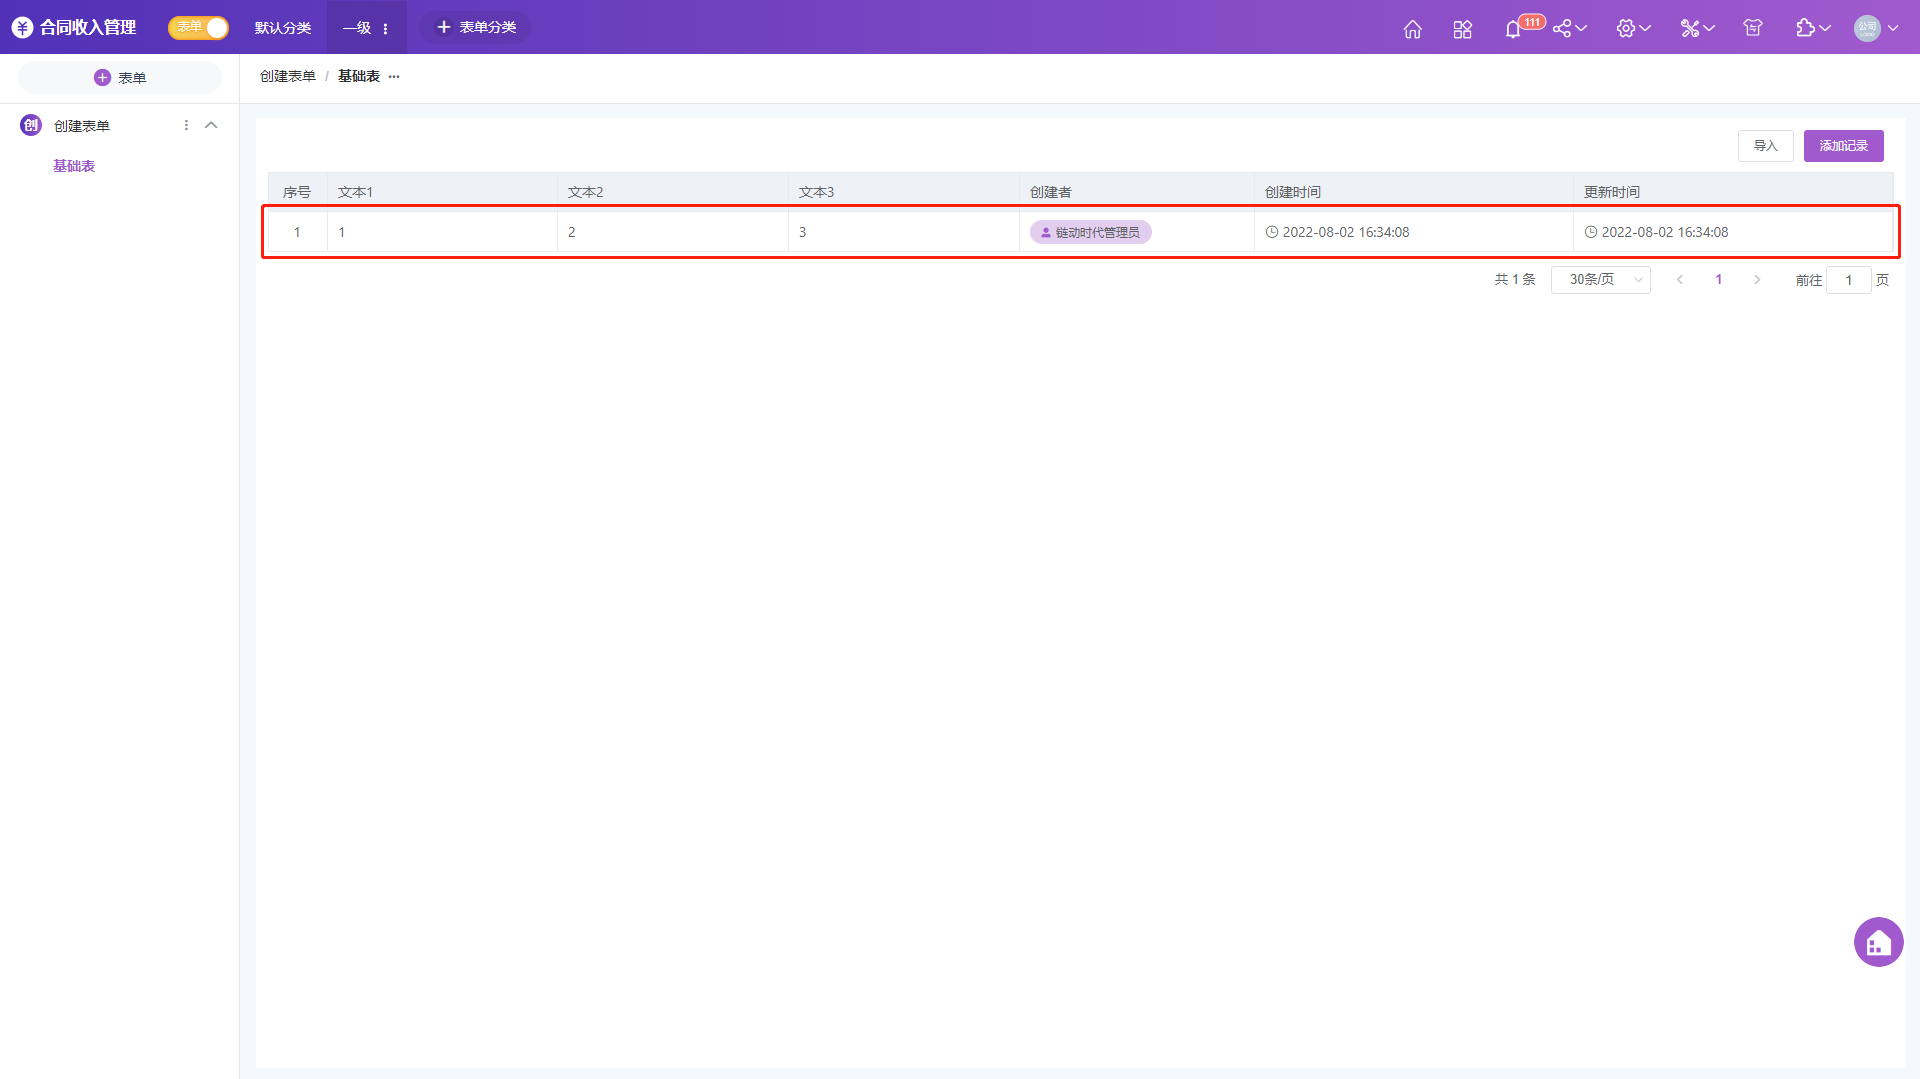Click the t-shirt theme icon
Screen dimensions: 1920x1079
point(1752,28)
